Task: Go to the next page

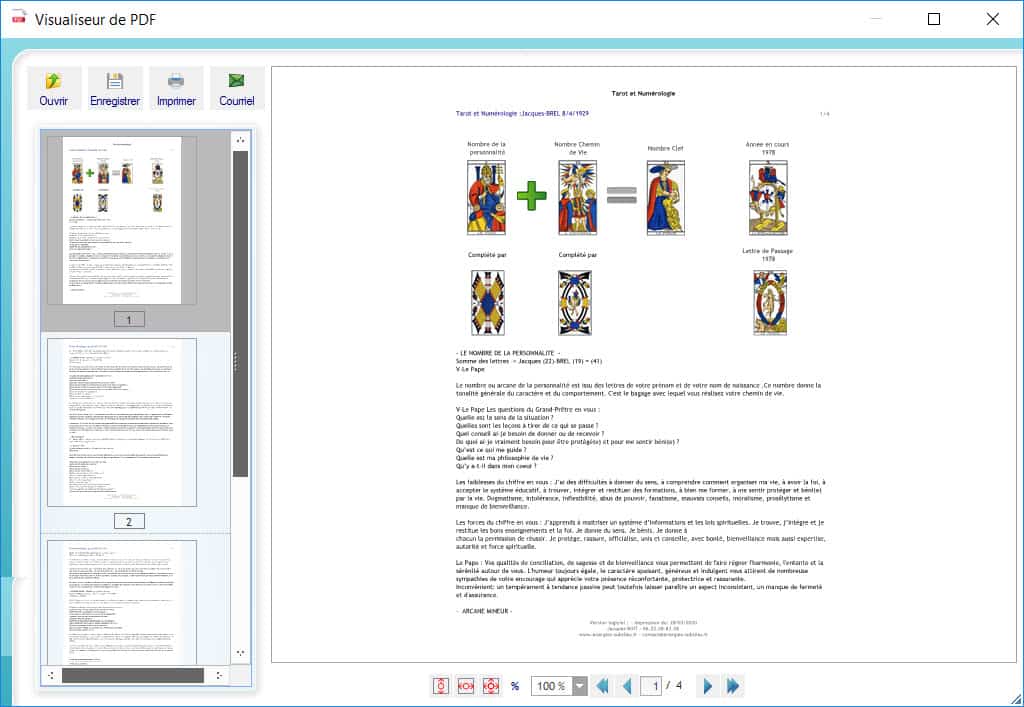Action: pyautogui.click(x=707, y=685)
